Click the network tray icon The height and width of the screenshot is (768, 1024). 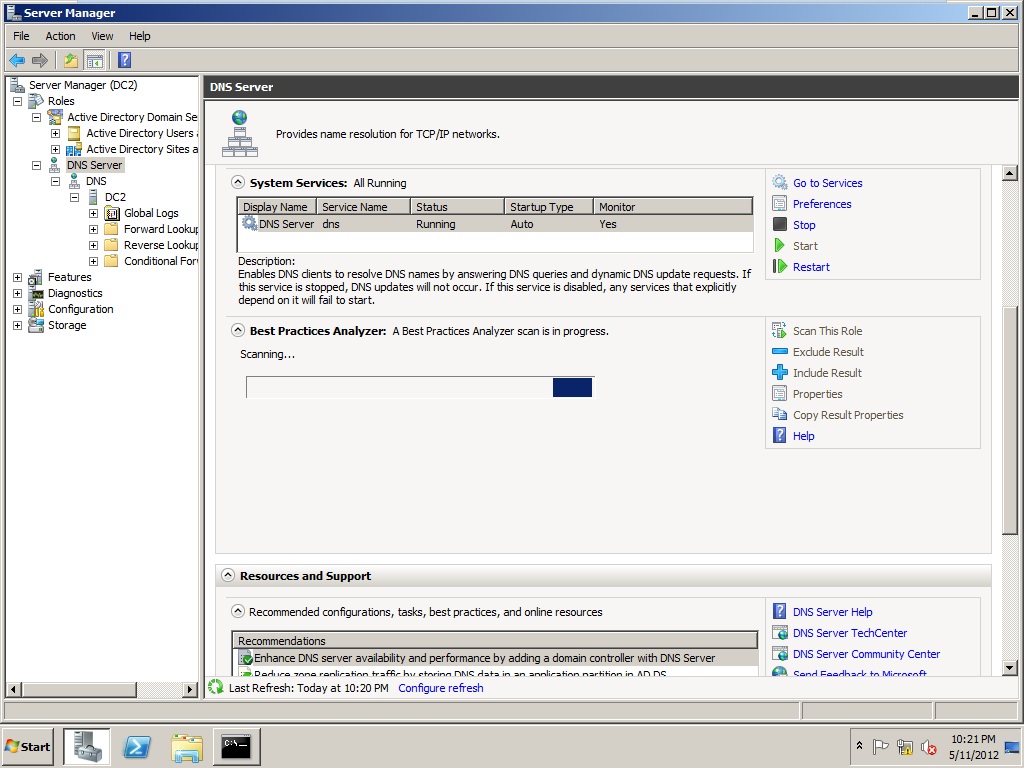[904, 746]
